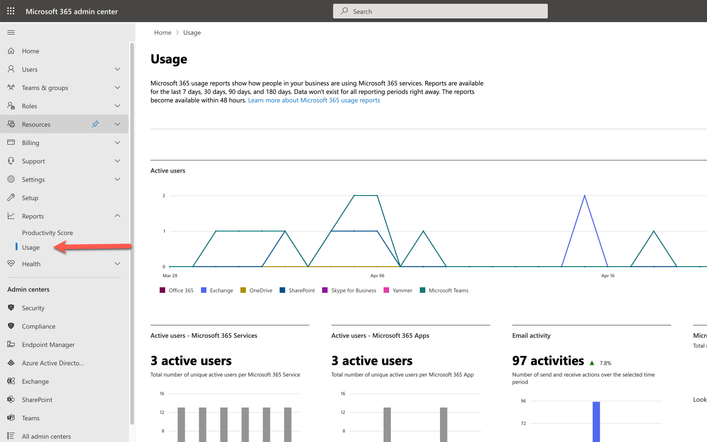
Task: Open Email activity report card title
Action: (531, 336)
